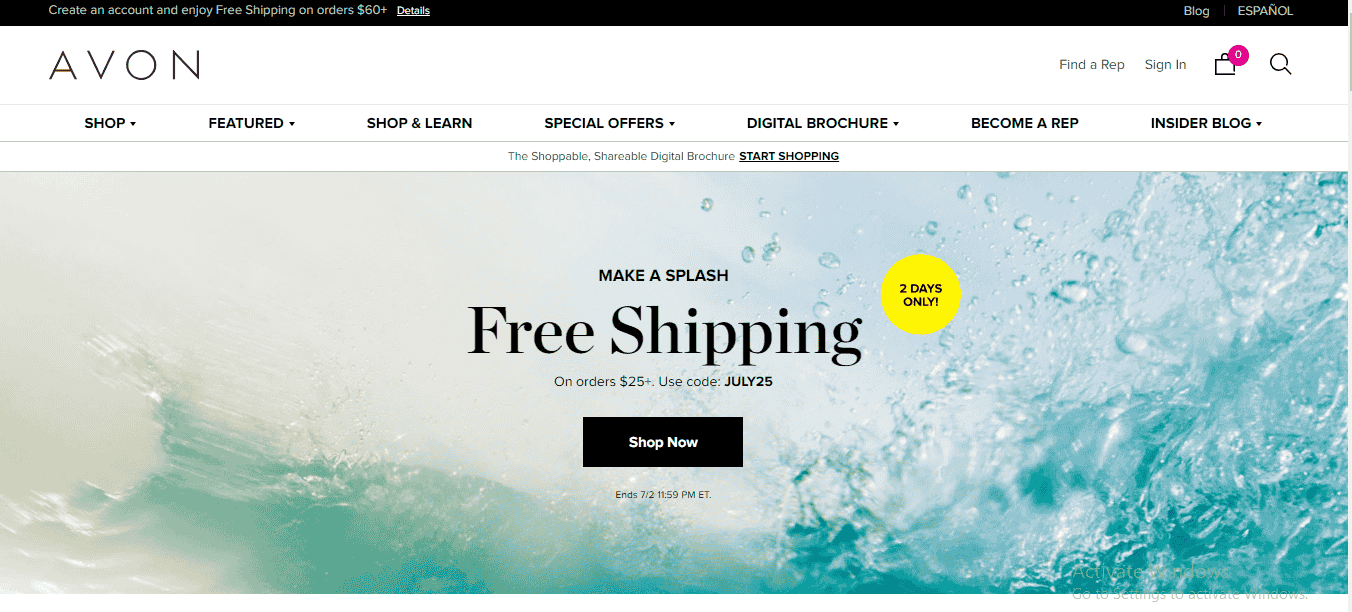The image size is (1352, 612).
Task: Click the yellow 2 Days Only badge
Action: pos(921,295)
